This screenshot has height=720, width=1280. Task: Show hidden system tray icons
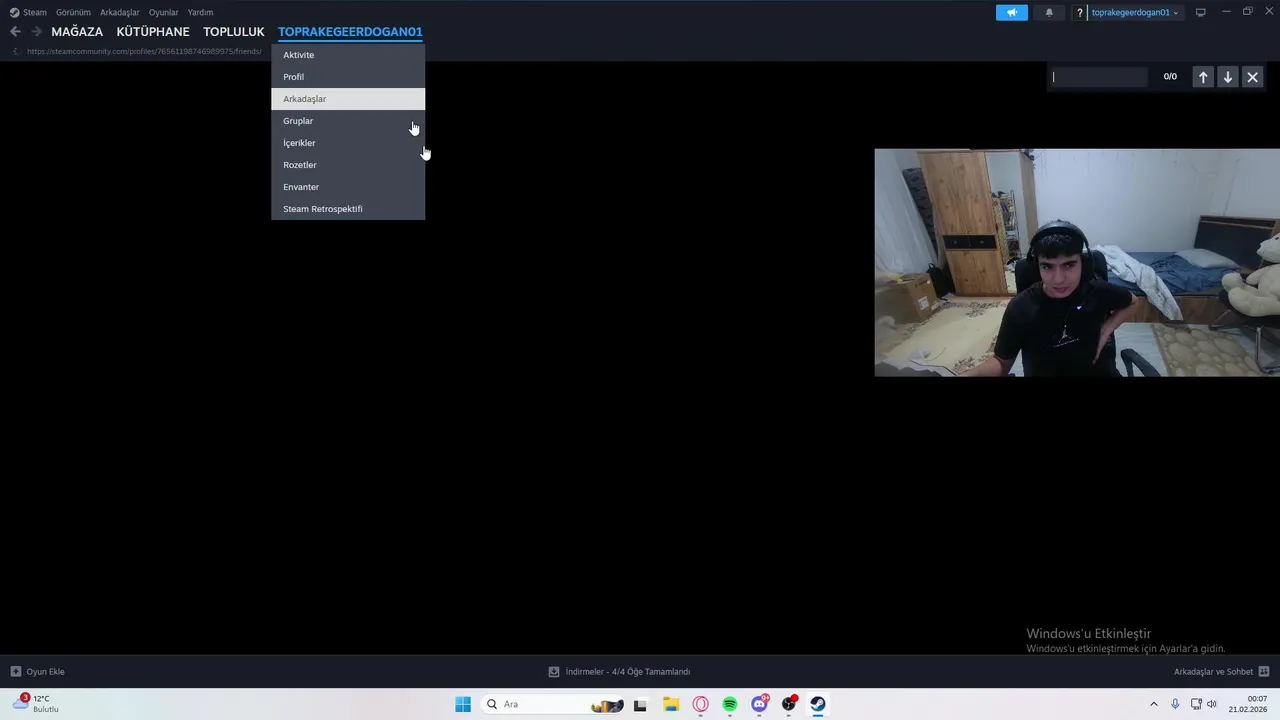pos(1154,704)
